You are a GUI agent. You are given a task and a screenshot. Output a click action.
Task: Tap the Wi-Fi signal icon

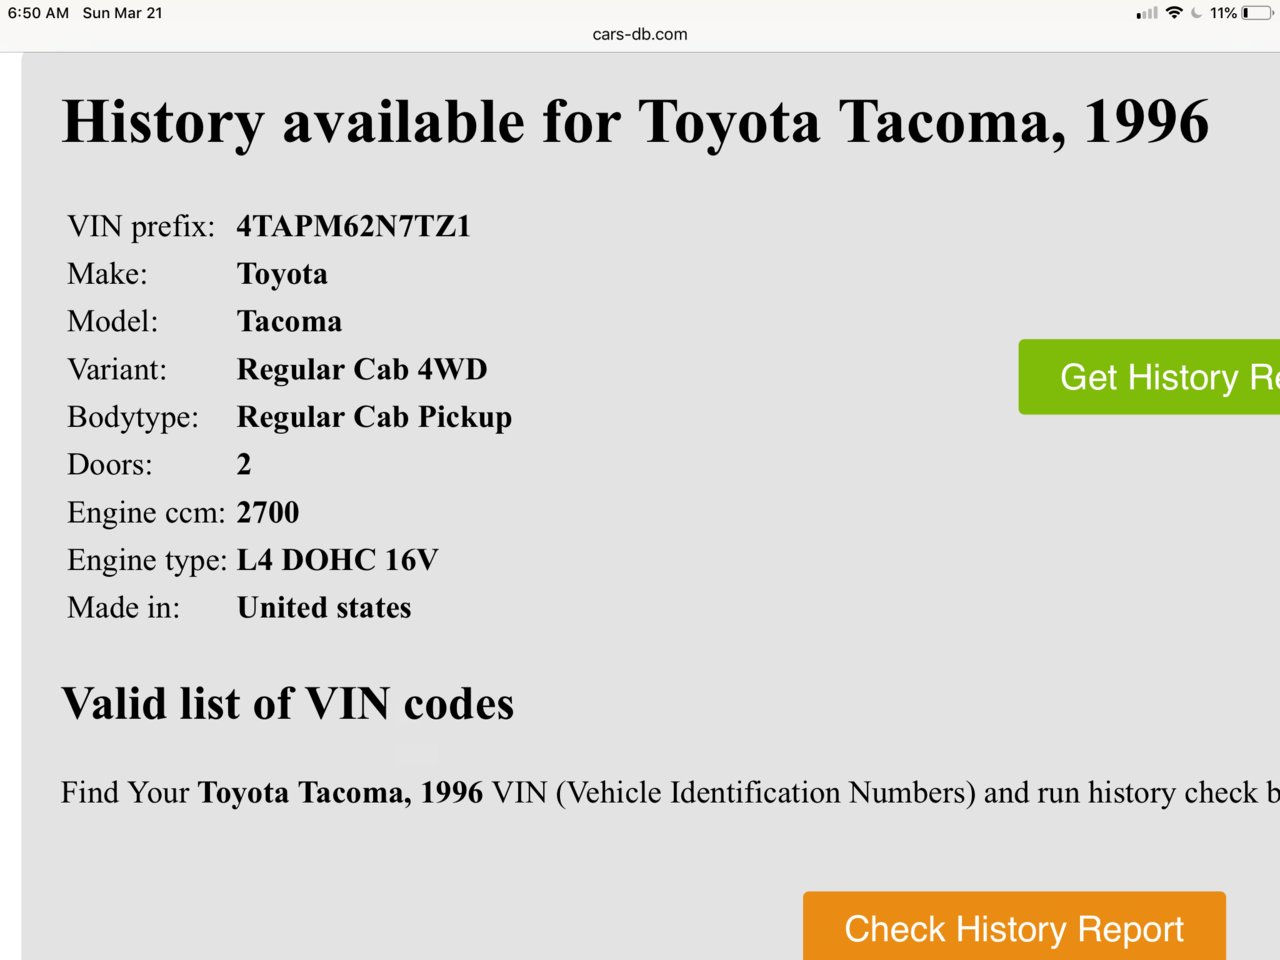[1174, 13]
